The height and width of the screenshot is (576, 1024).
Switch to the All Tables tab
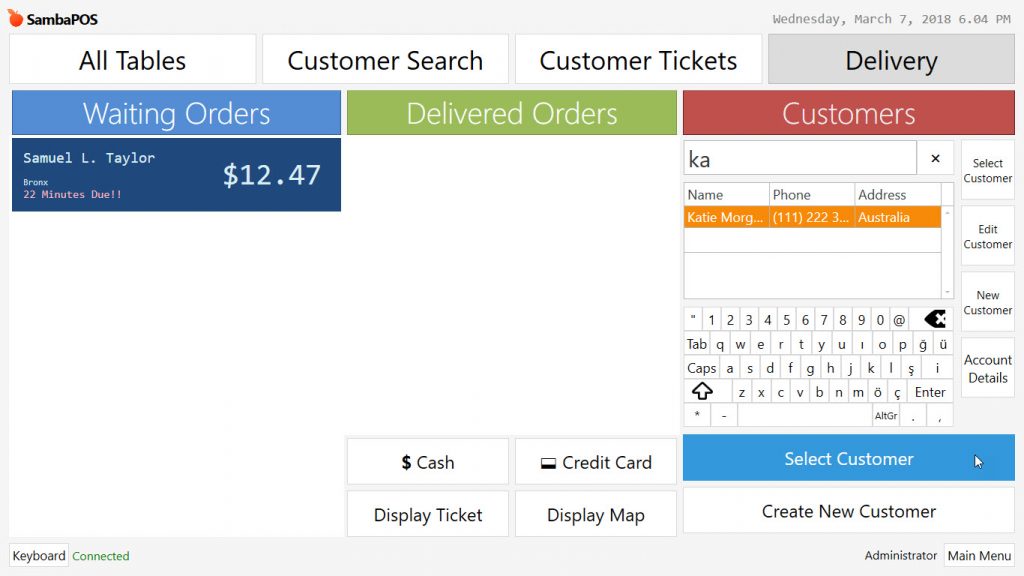[133, 60]
